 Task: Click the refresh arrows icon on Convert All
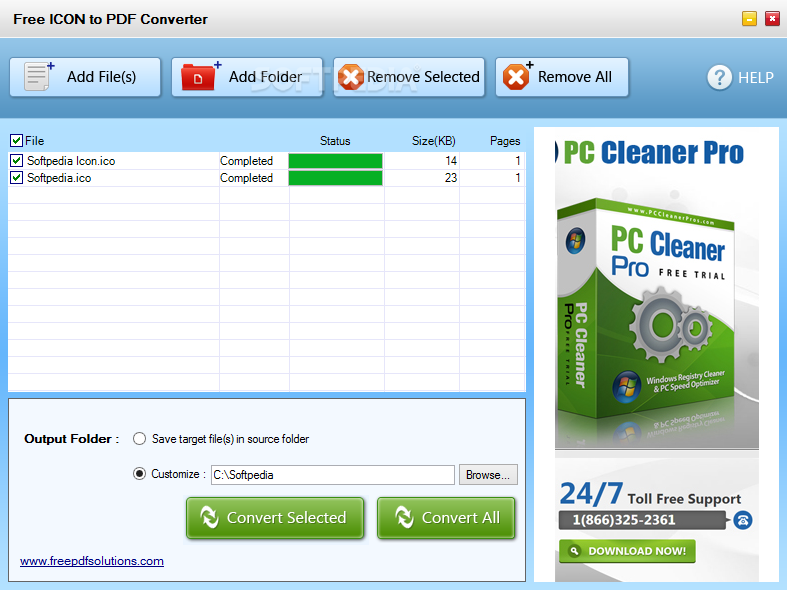coord(404,517)
